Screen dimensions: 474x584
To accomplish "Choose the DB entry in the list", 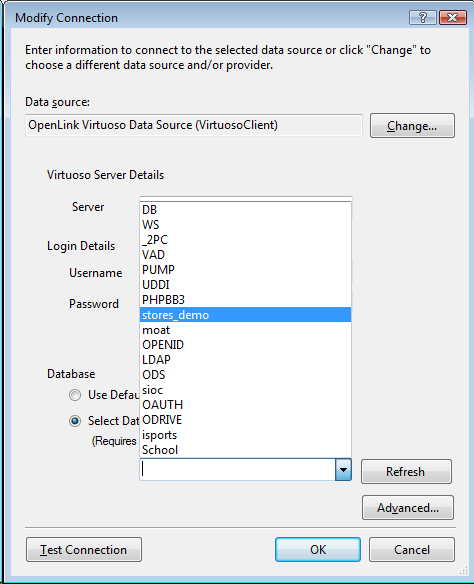I will click(x=245, y=210).
